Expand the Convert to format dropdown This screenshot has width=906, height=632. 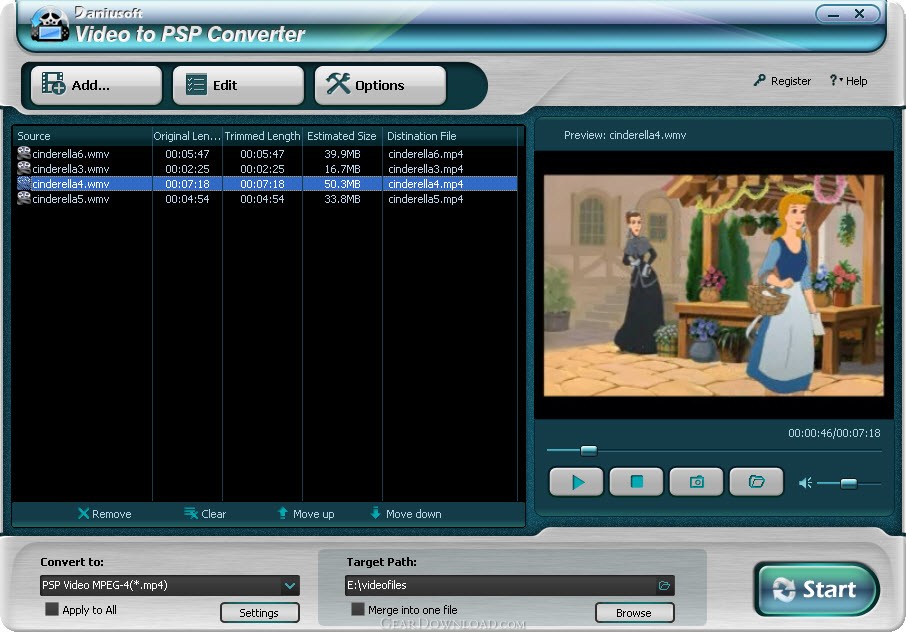(289, 586)
